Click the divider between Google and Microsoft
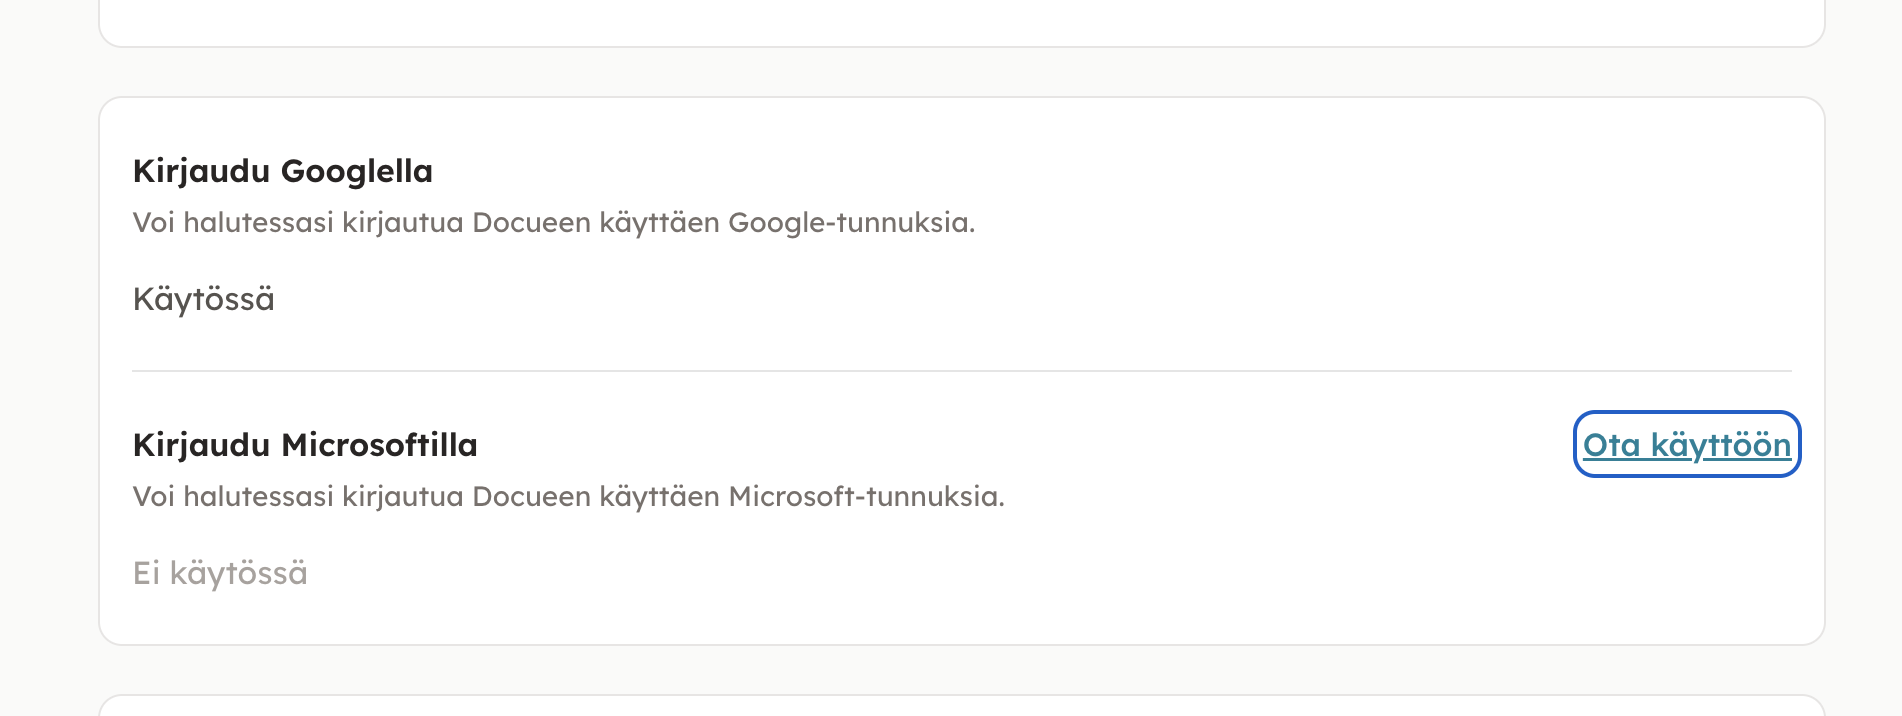The image size is (1902, 716). pyautogui.click(x=961, y=371)
